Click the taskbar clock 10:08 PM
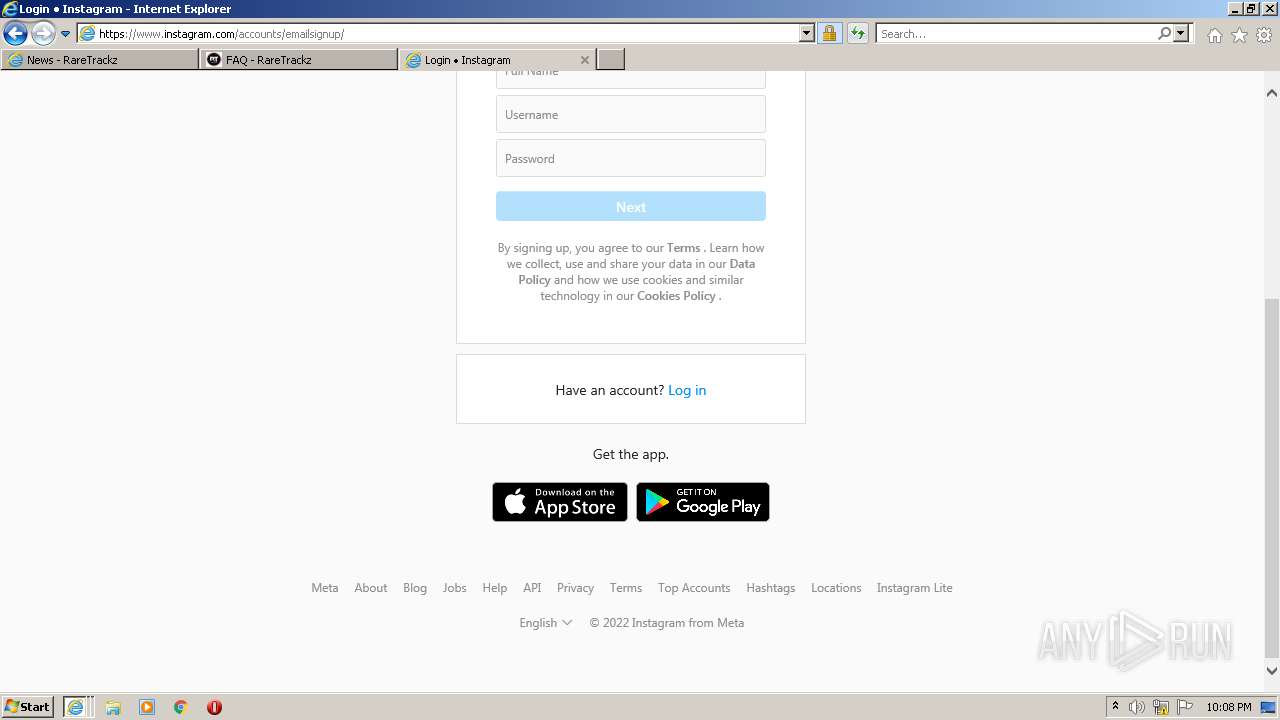The width and height of the screenshot is (1280, 720). click(1228, 707)
